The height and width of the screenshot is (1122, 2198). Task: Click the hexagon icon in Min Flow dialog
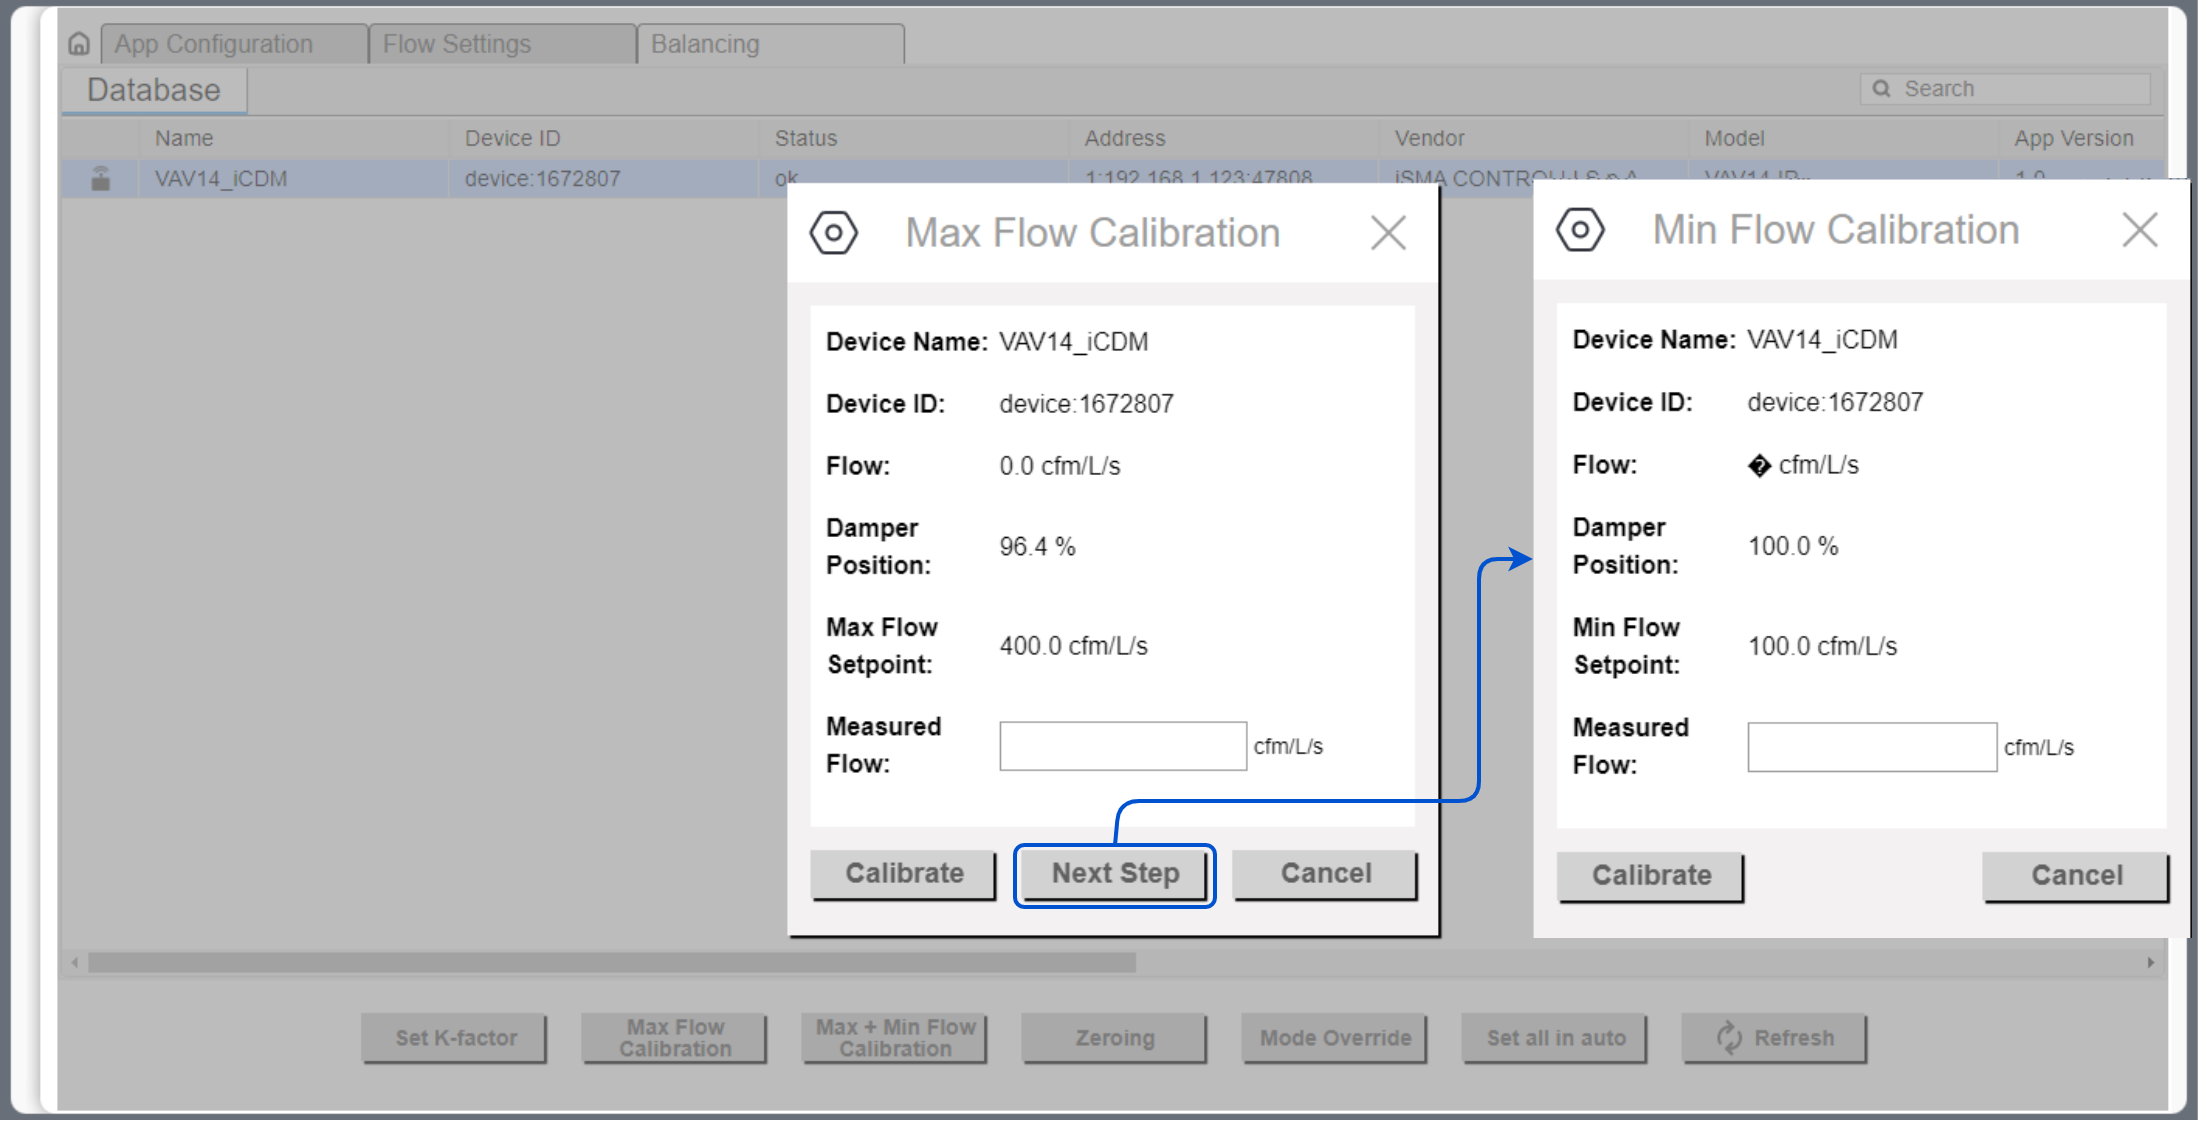click(1580, 230)
